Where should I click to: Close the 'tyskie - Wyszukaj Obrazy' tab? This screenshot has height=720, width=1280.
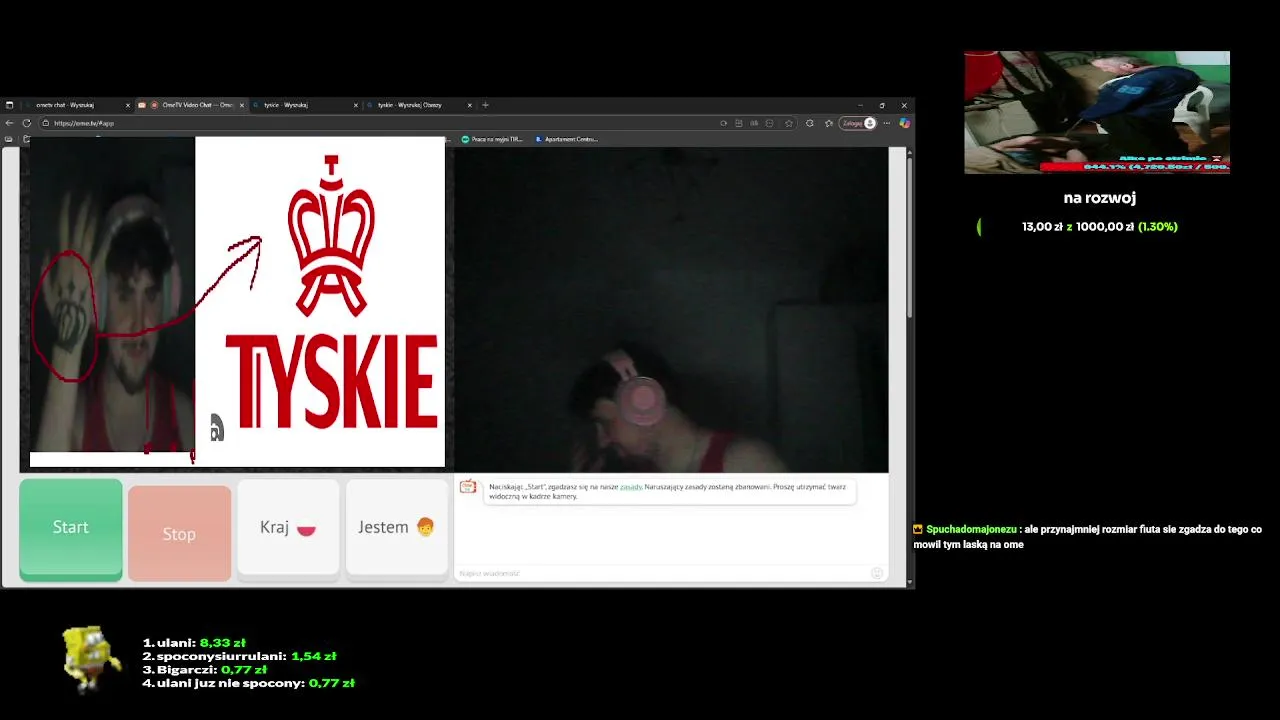click(469, 105)
